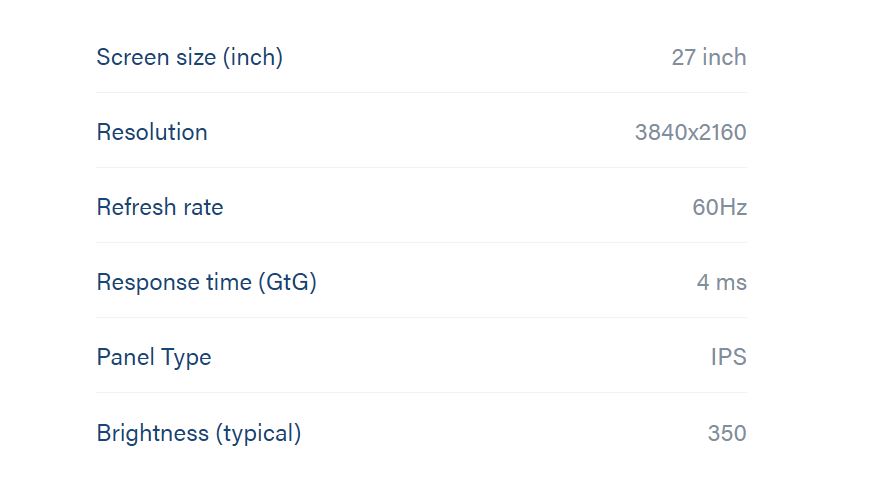Click the Brightness (typical) label

(199, 433)
